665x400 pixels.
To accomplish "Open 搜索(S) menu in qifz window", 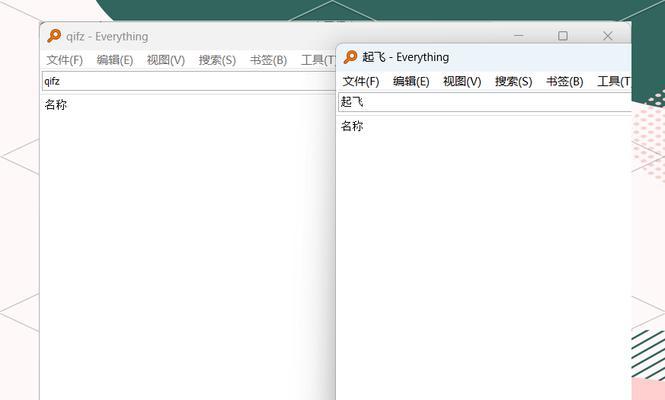I will 217,60.
